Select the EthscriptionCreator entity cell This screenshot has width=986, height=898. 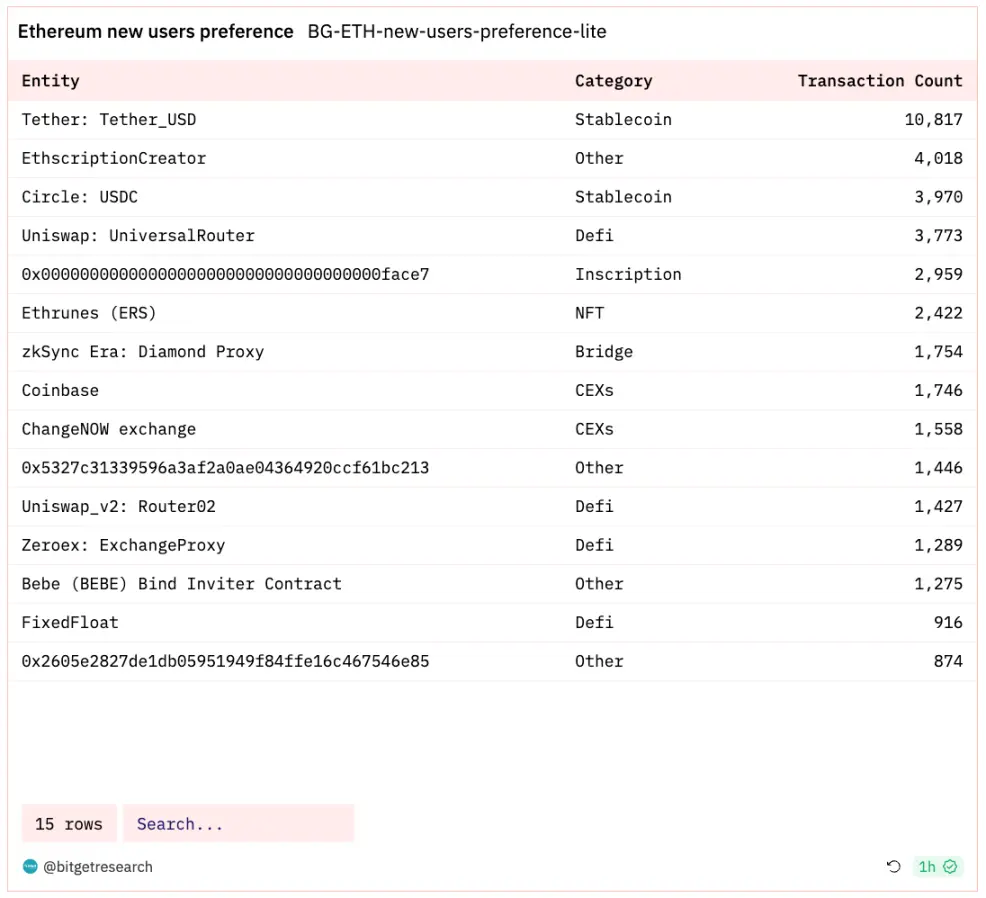point(114,158)
